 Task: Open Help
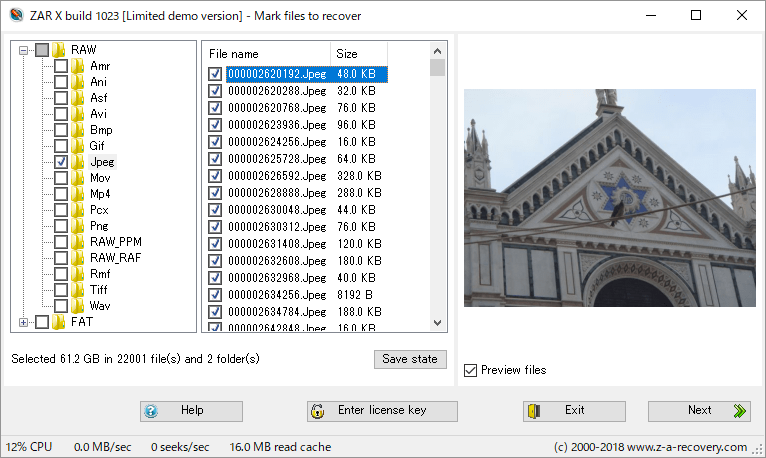[x=191, y=411]
